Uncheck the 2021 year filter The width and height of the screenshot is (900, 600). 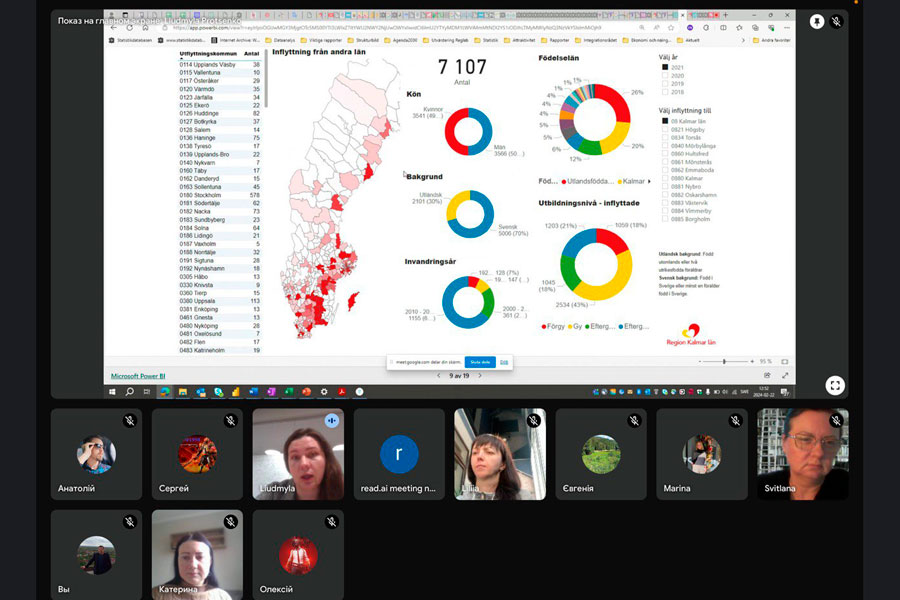pyautogui.click(x=665, y=67)
